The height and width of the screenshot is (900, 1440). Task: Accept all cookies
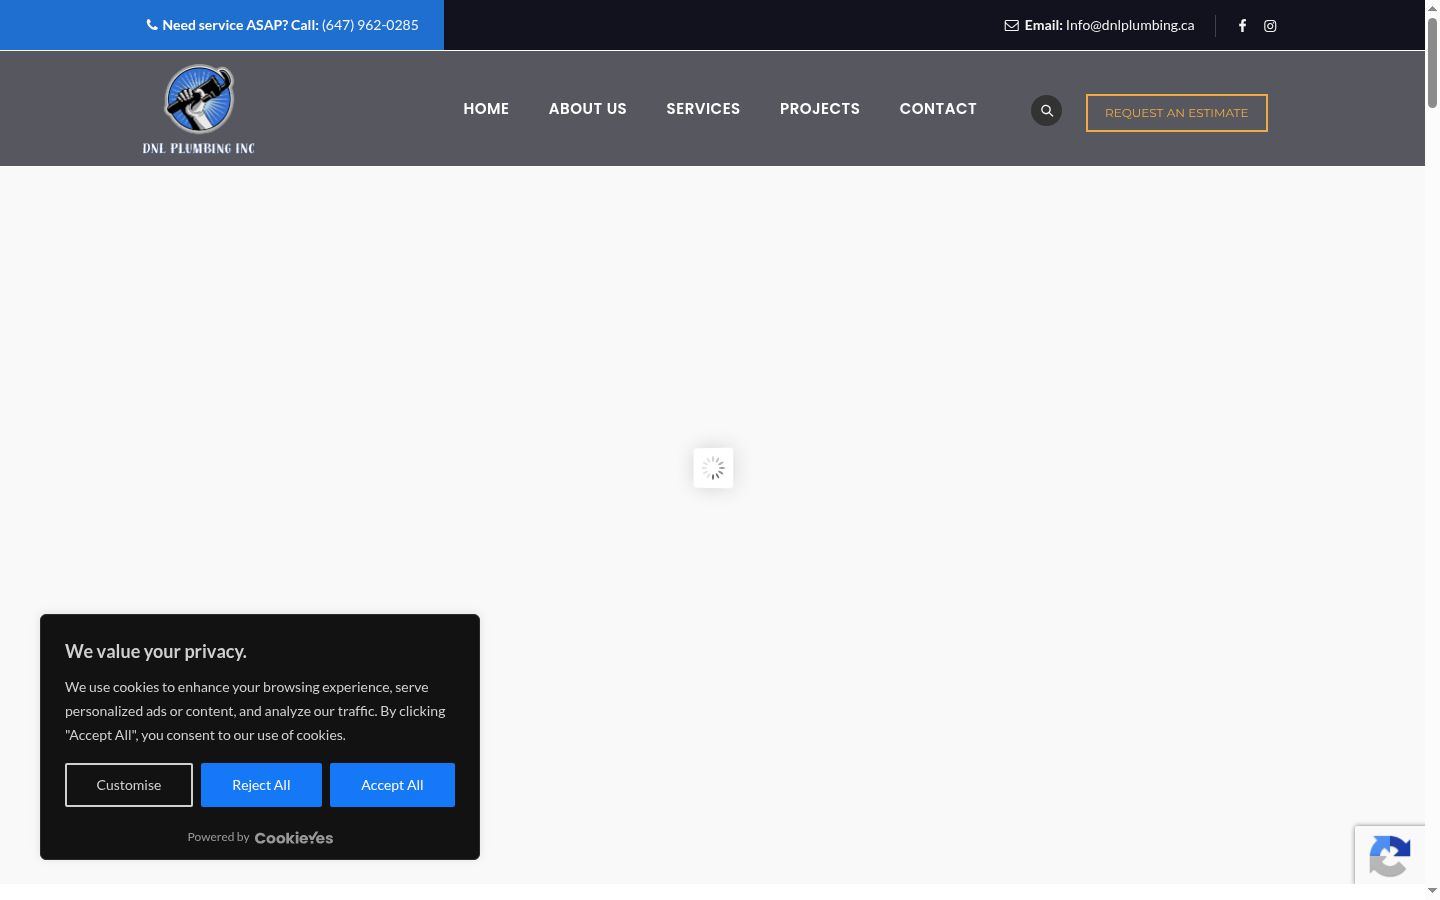(392, 785)
